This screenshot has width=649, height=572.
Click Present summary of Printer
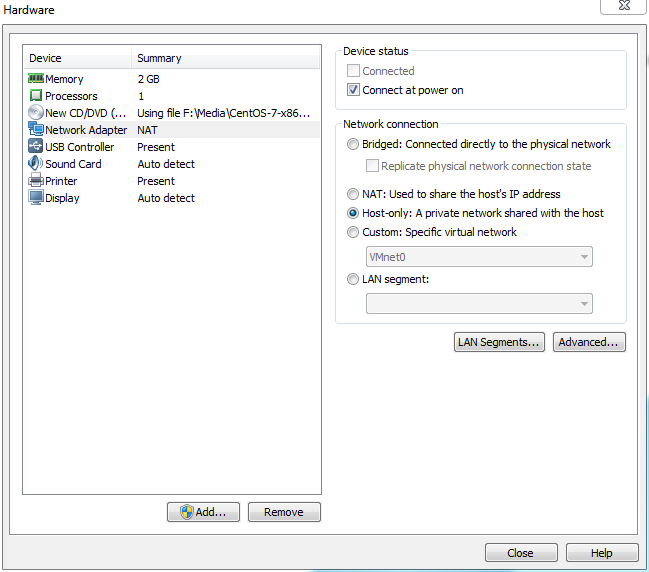click(156, 181)
